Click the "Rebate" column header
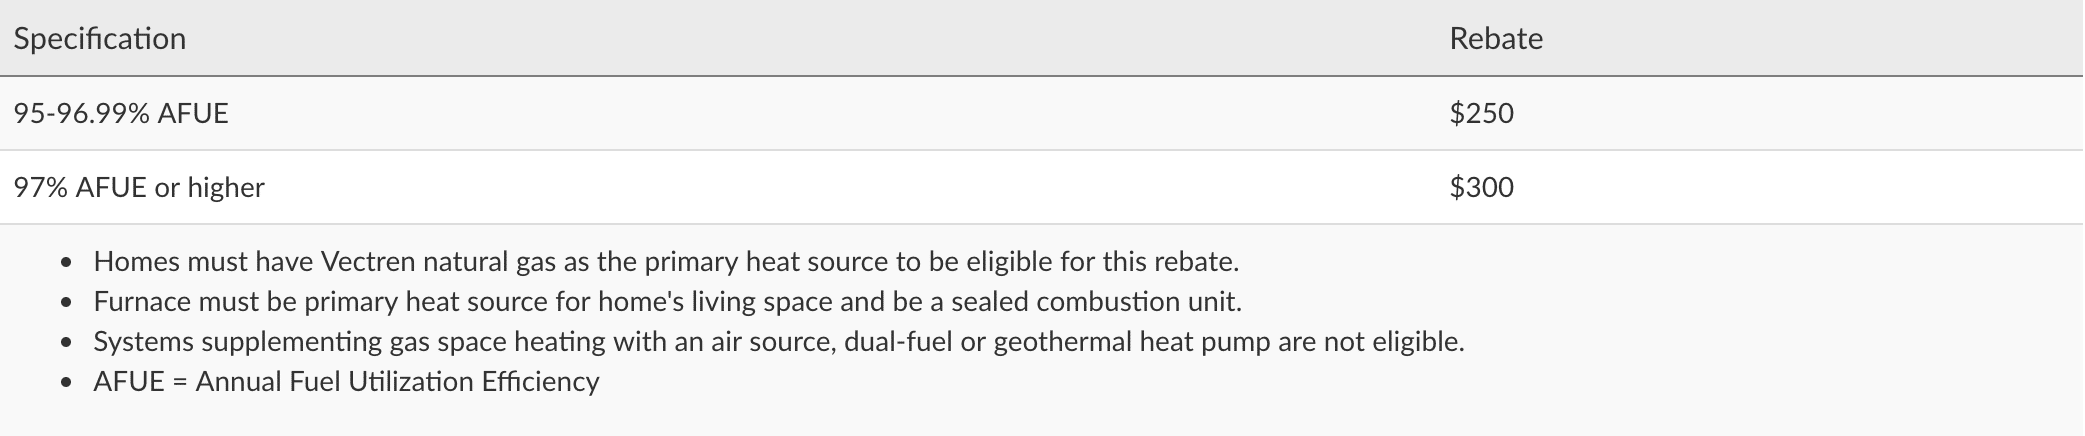The image size is (2085, 436). 1495,39
